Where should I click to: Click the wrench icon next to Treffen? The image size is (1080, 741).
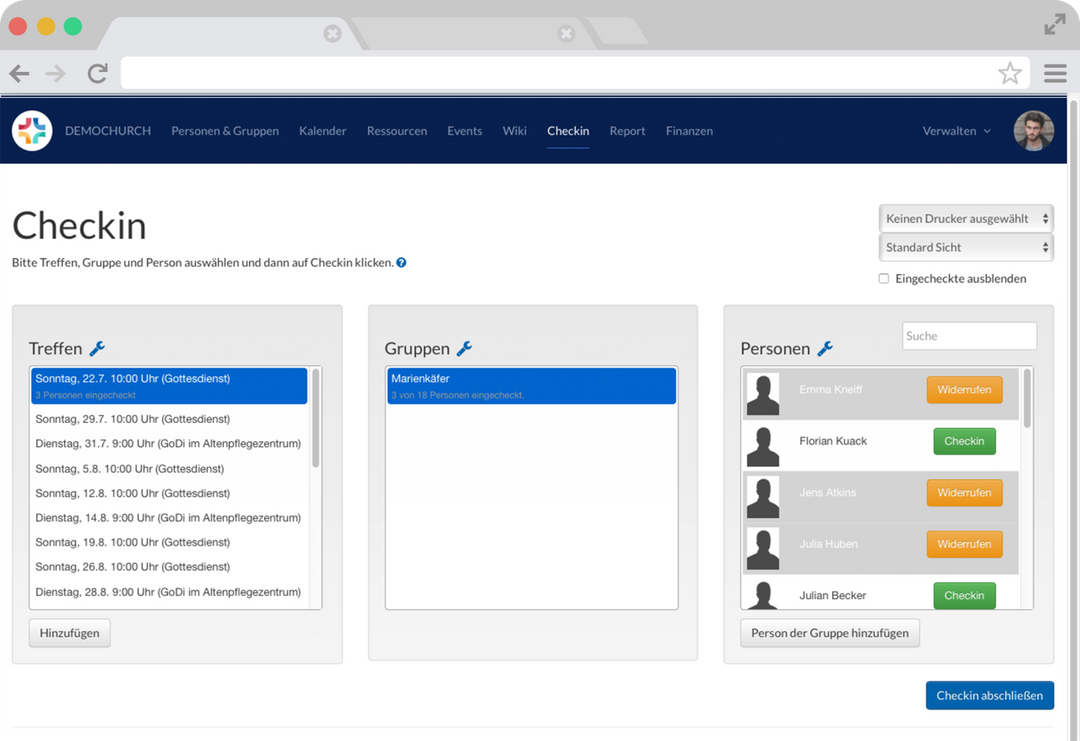[x=97, y=348]
